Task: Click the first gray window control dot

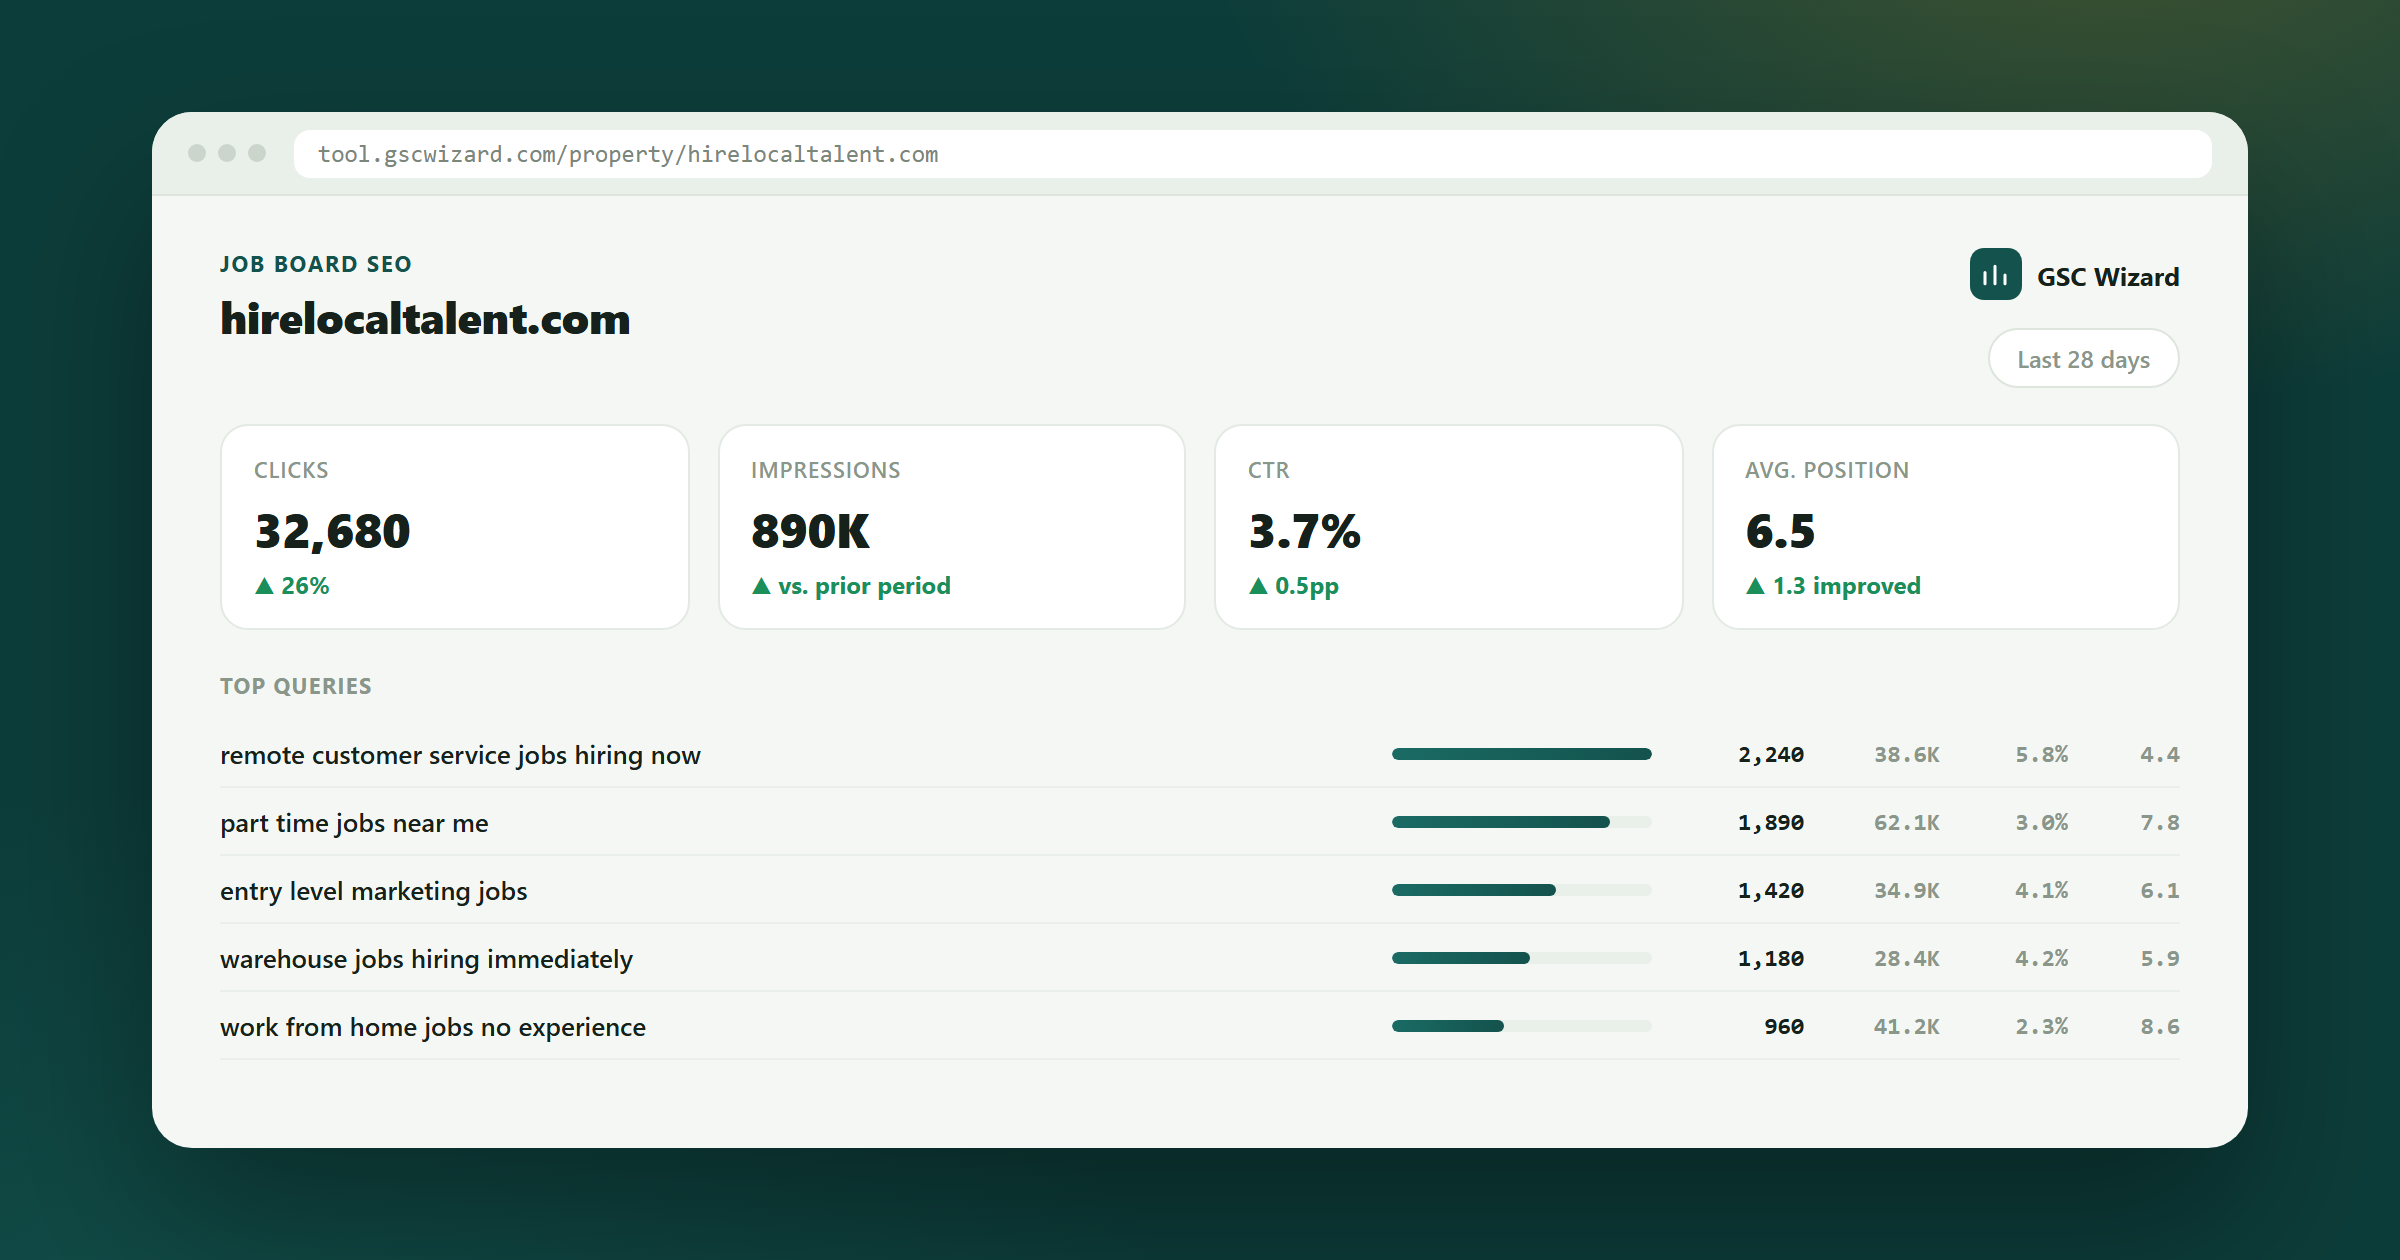Action: tap(197, 153)
